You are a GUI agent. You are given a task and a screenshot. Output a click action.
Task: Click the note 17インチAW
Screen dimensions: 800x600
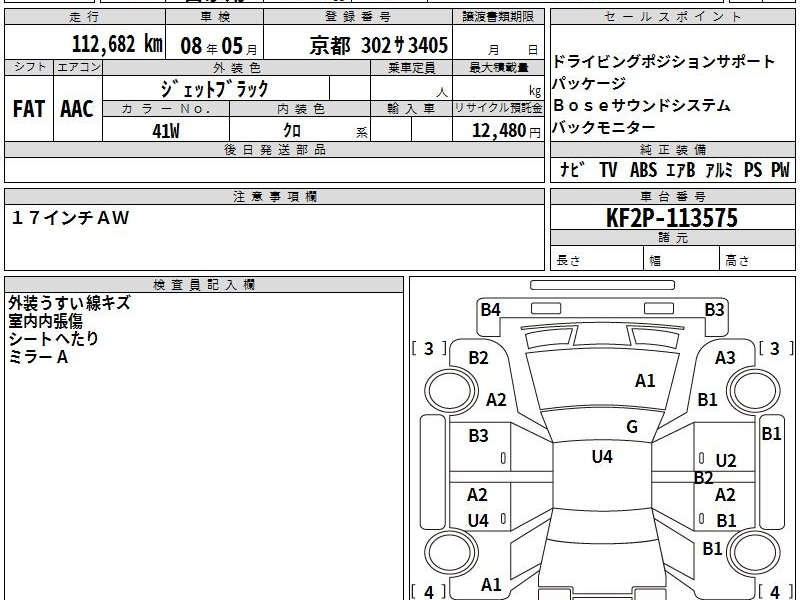pos(70,218)
